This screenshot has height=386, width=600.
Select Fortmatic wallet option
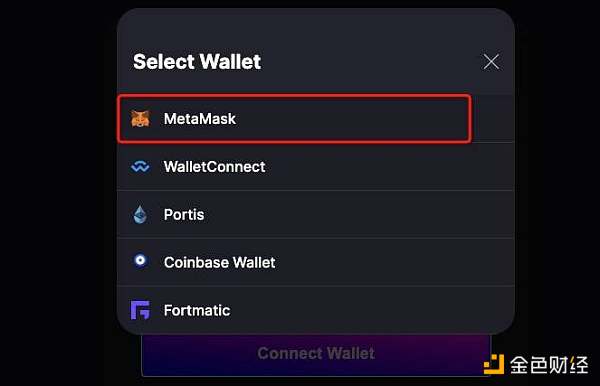(316, 310)
